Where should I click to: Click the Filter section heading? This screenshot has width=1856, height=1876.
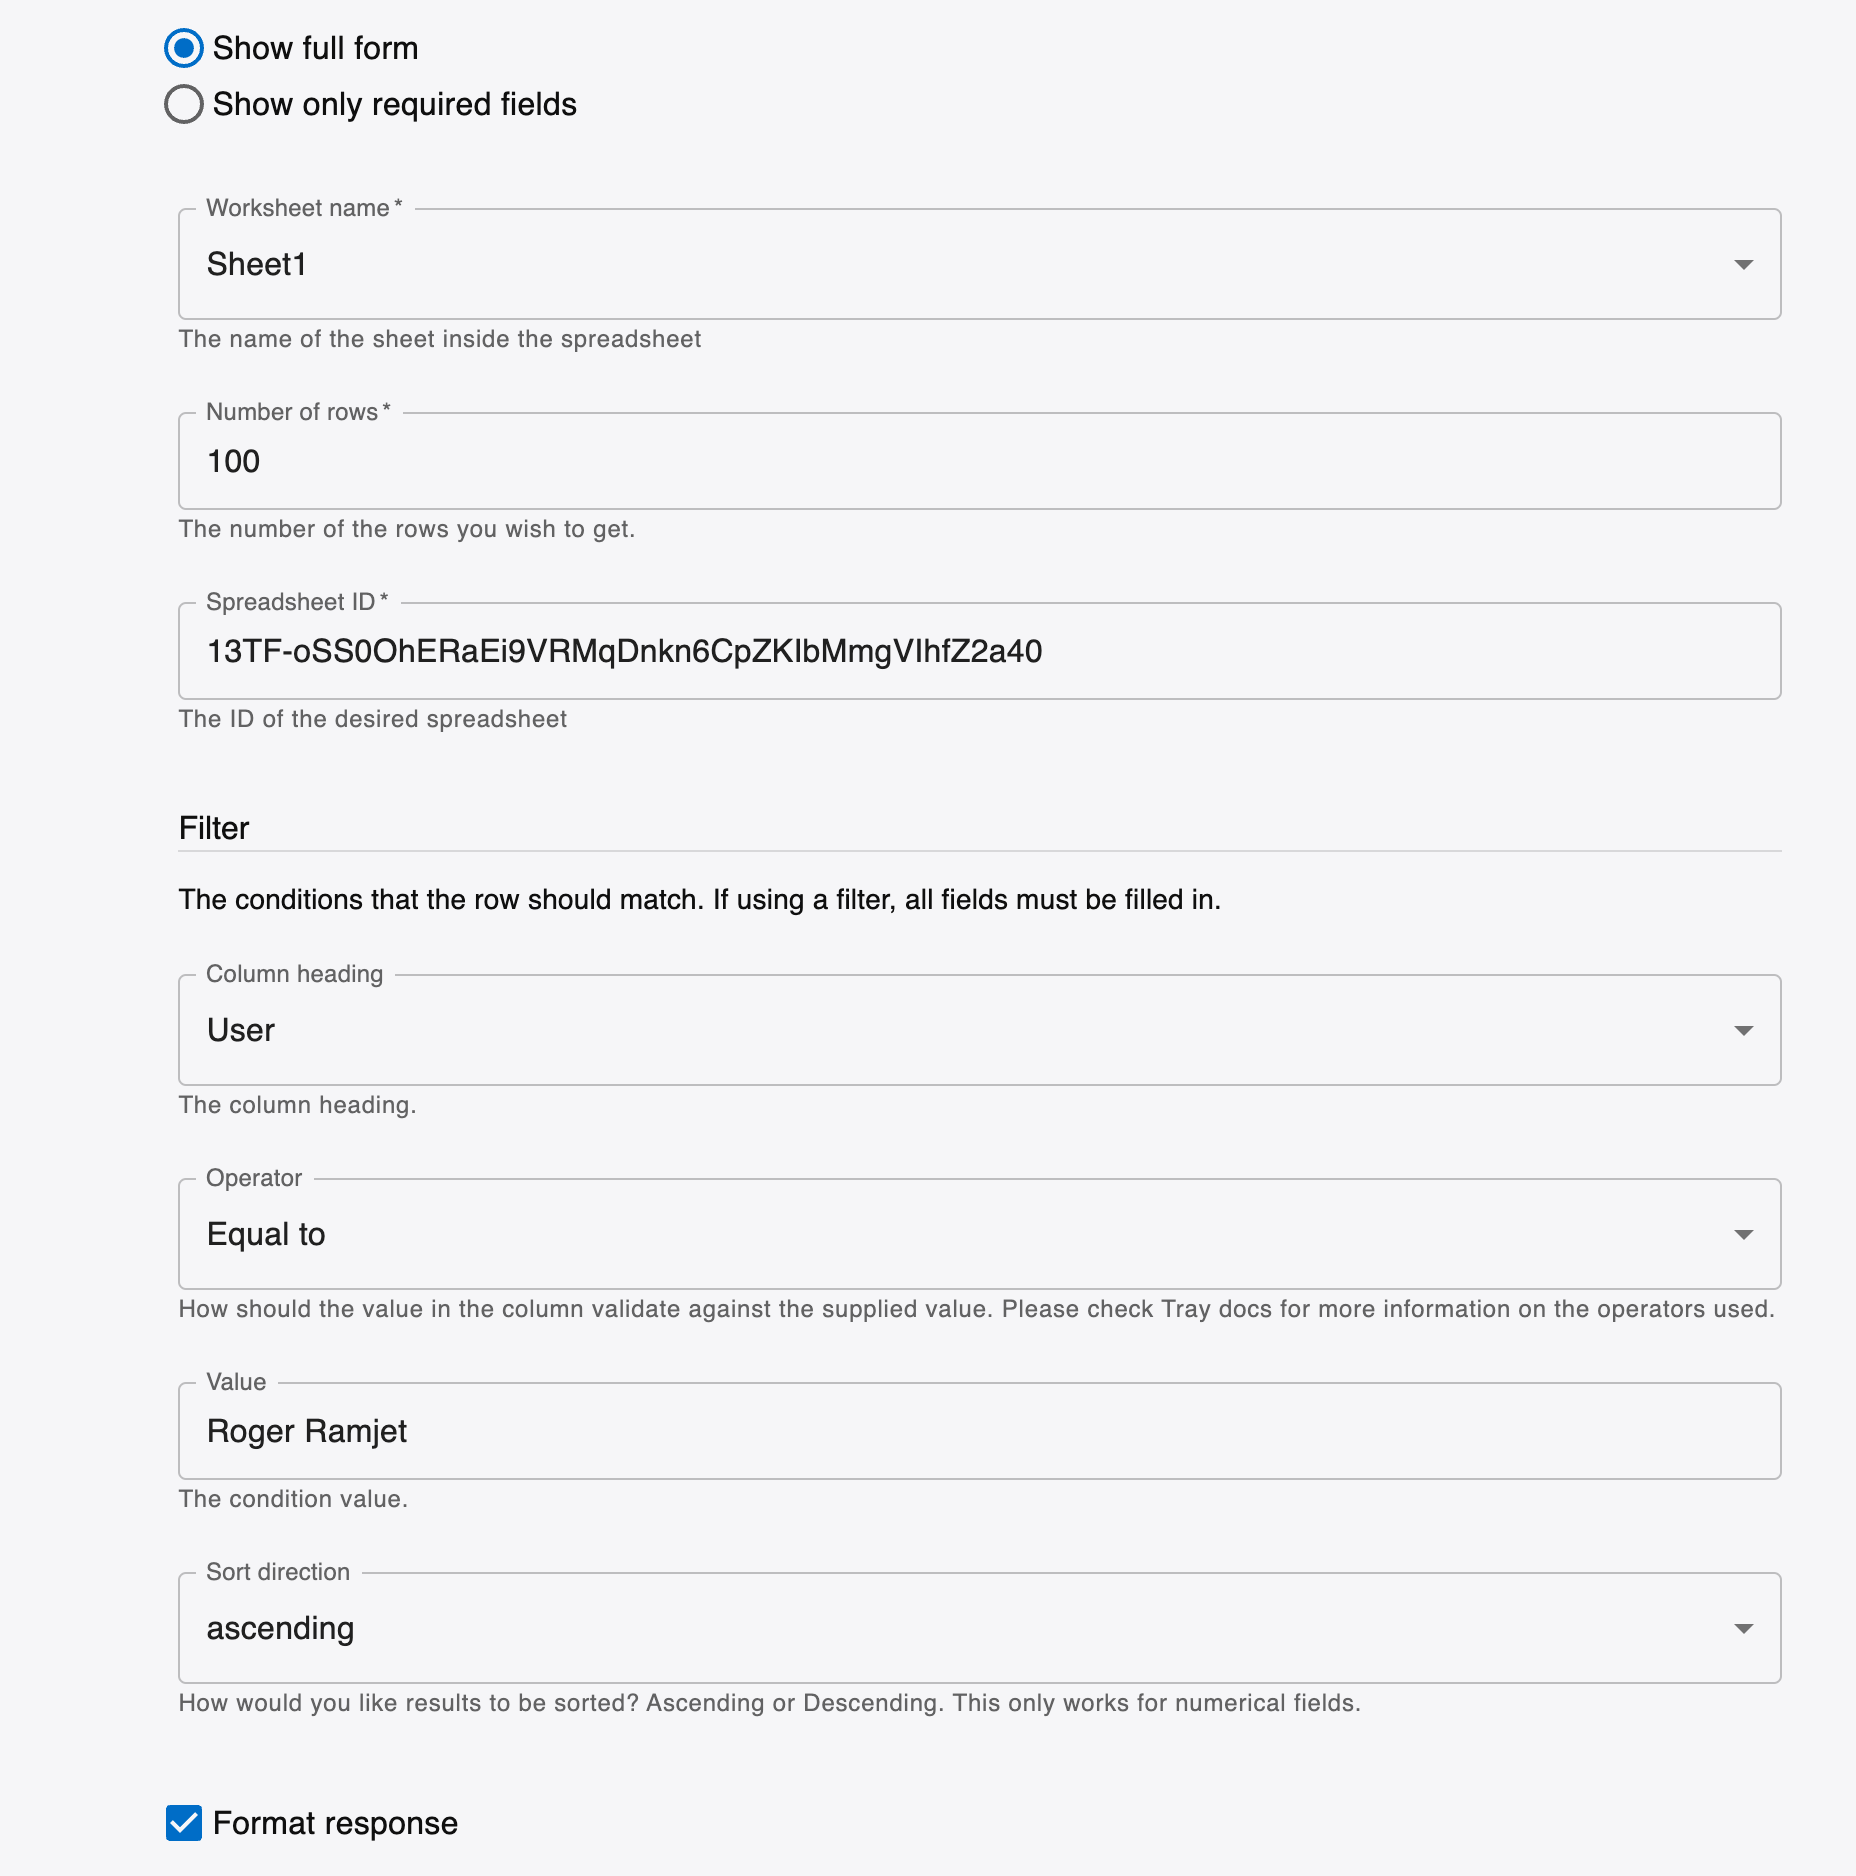pyautogui.click(x=214, y=827)
